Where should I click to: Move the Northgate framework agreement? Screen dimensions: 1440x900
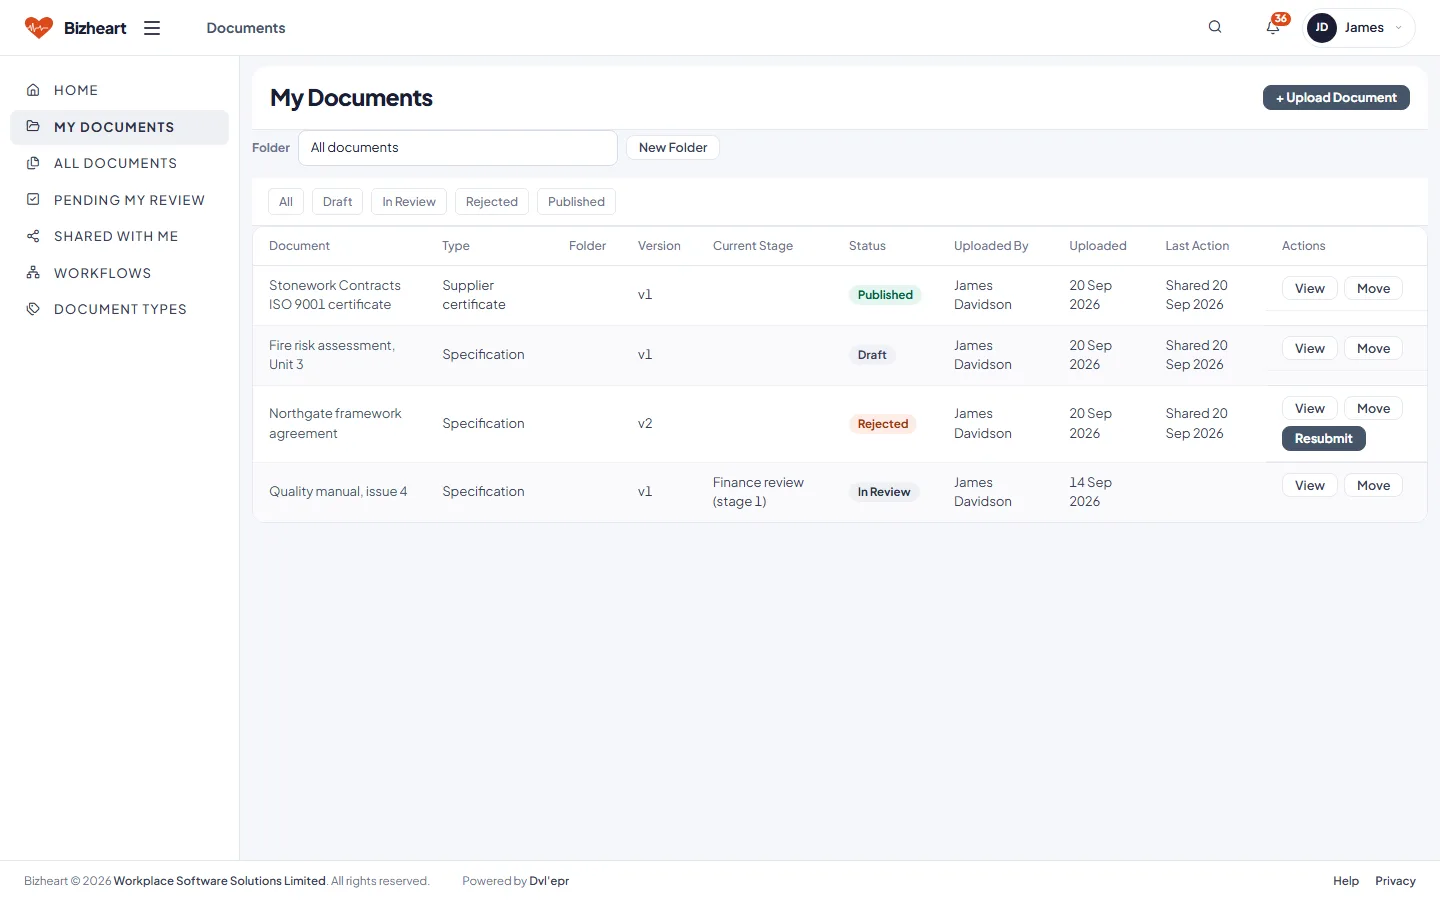click(x=1374, y=409)
